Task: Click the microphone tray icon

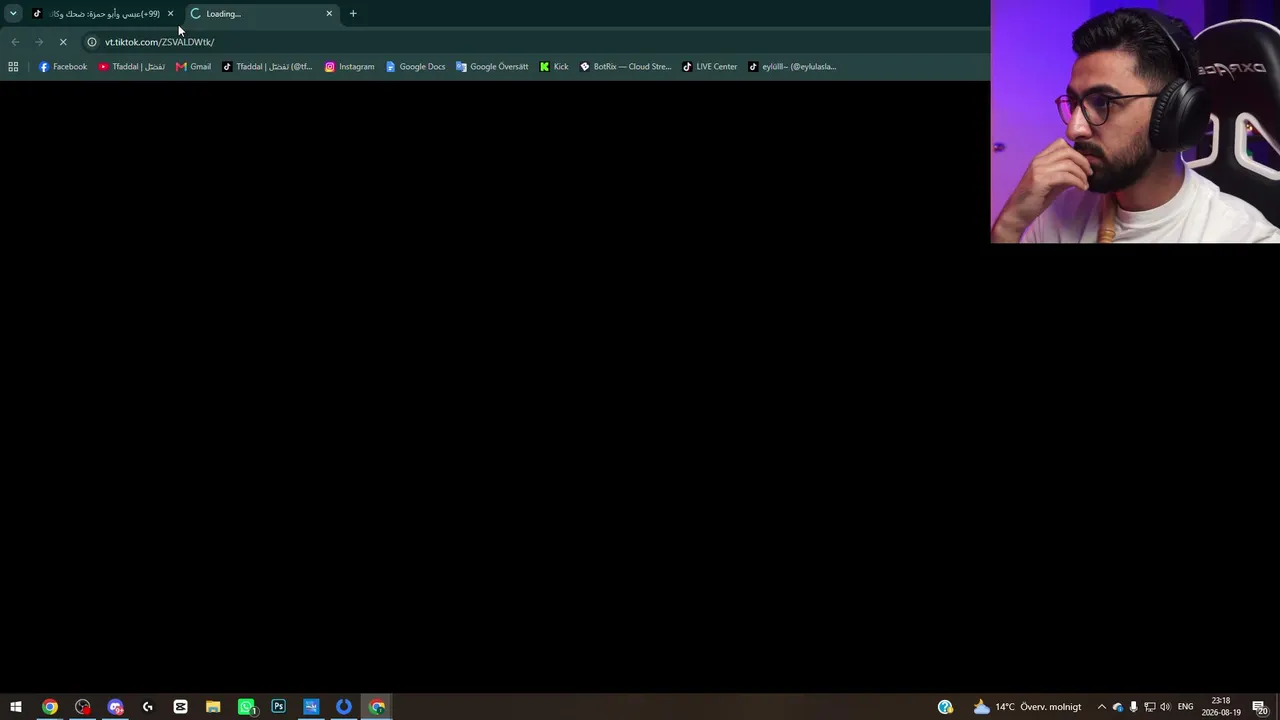Action: point(1134,707)
